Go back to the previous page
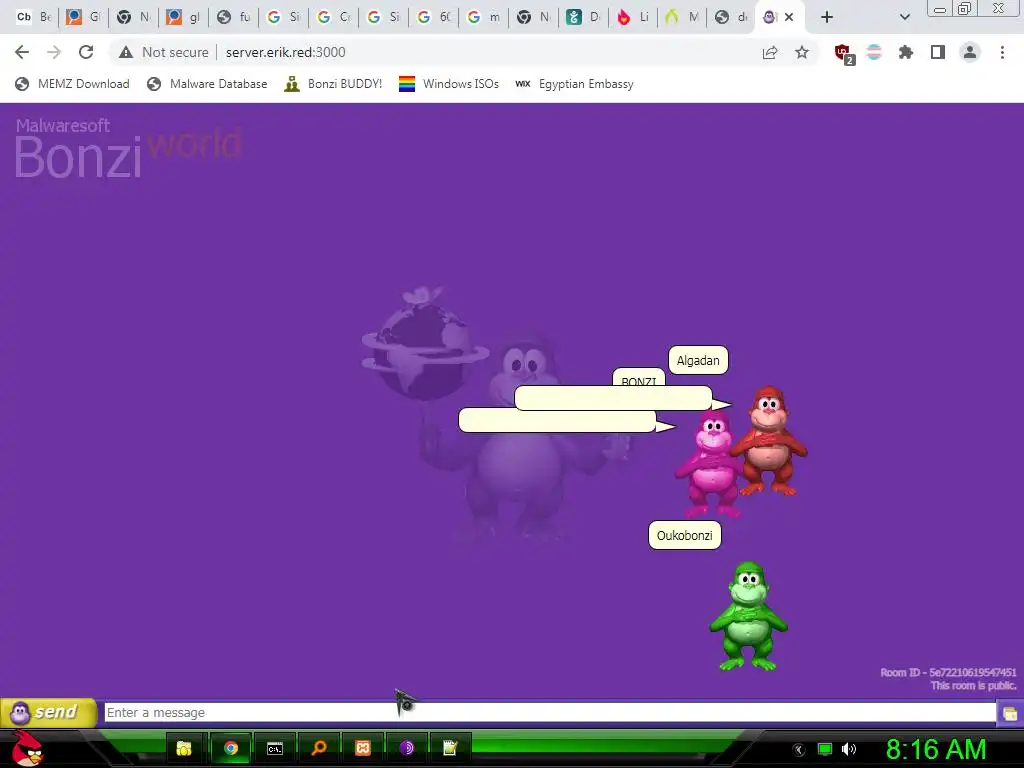The width and height of the screenshot is (1024, 768). coord(22,52)
